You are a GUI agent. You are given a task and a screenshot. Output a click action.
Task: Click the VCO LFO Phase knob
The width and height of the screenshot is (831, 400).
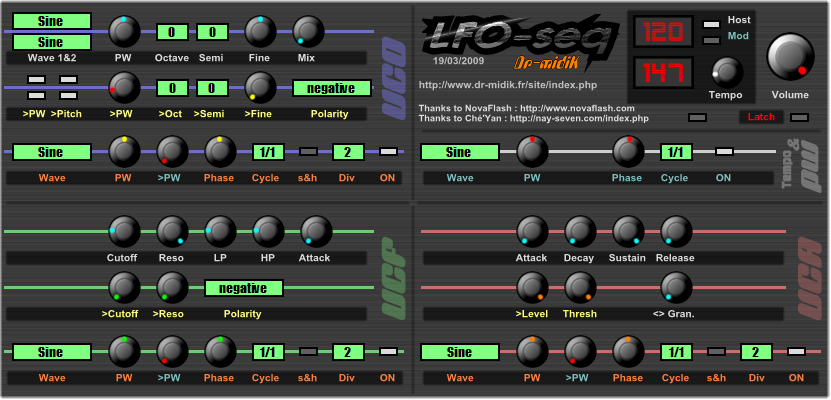point(220,152)
